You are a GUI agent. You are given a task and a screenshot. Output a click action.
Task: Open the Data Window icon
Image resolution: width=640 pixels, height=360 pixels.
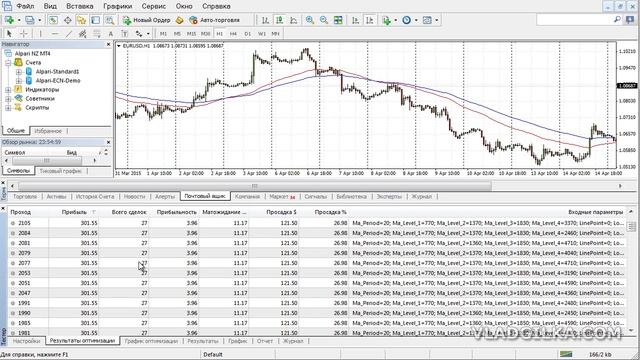tap(67, 20)
